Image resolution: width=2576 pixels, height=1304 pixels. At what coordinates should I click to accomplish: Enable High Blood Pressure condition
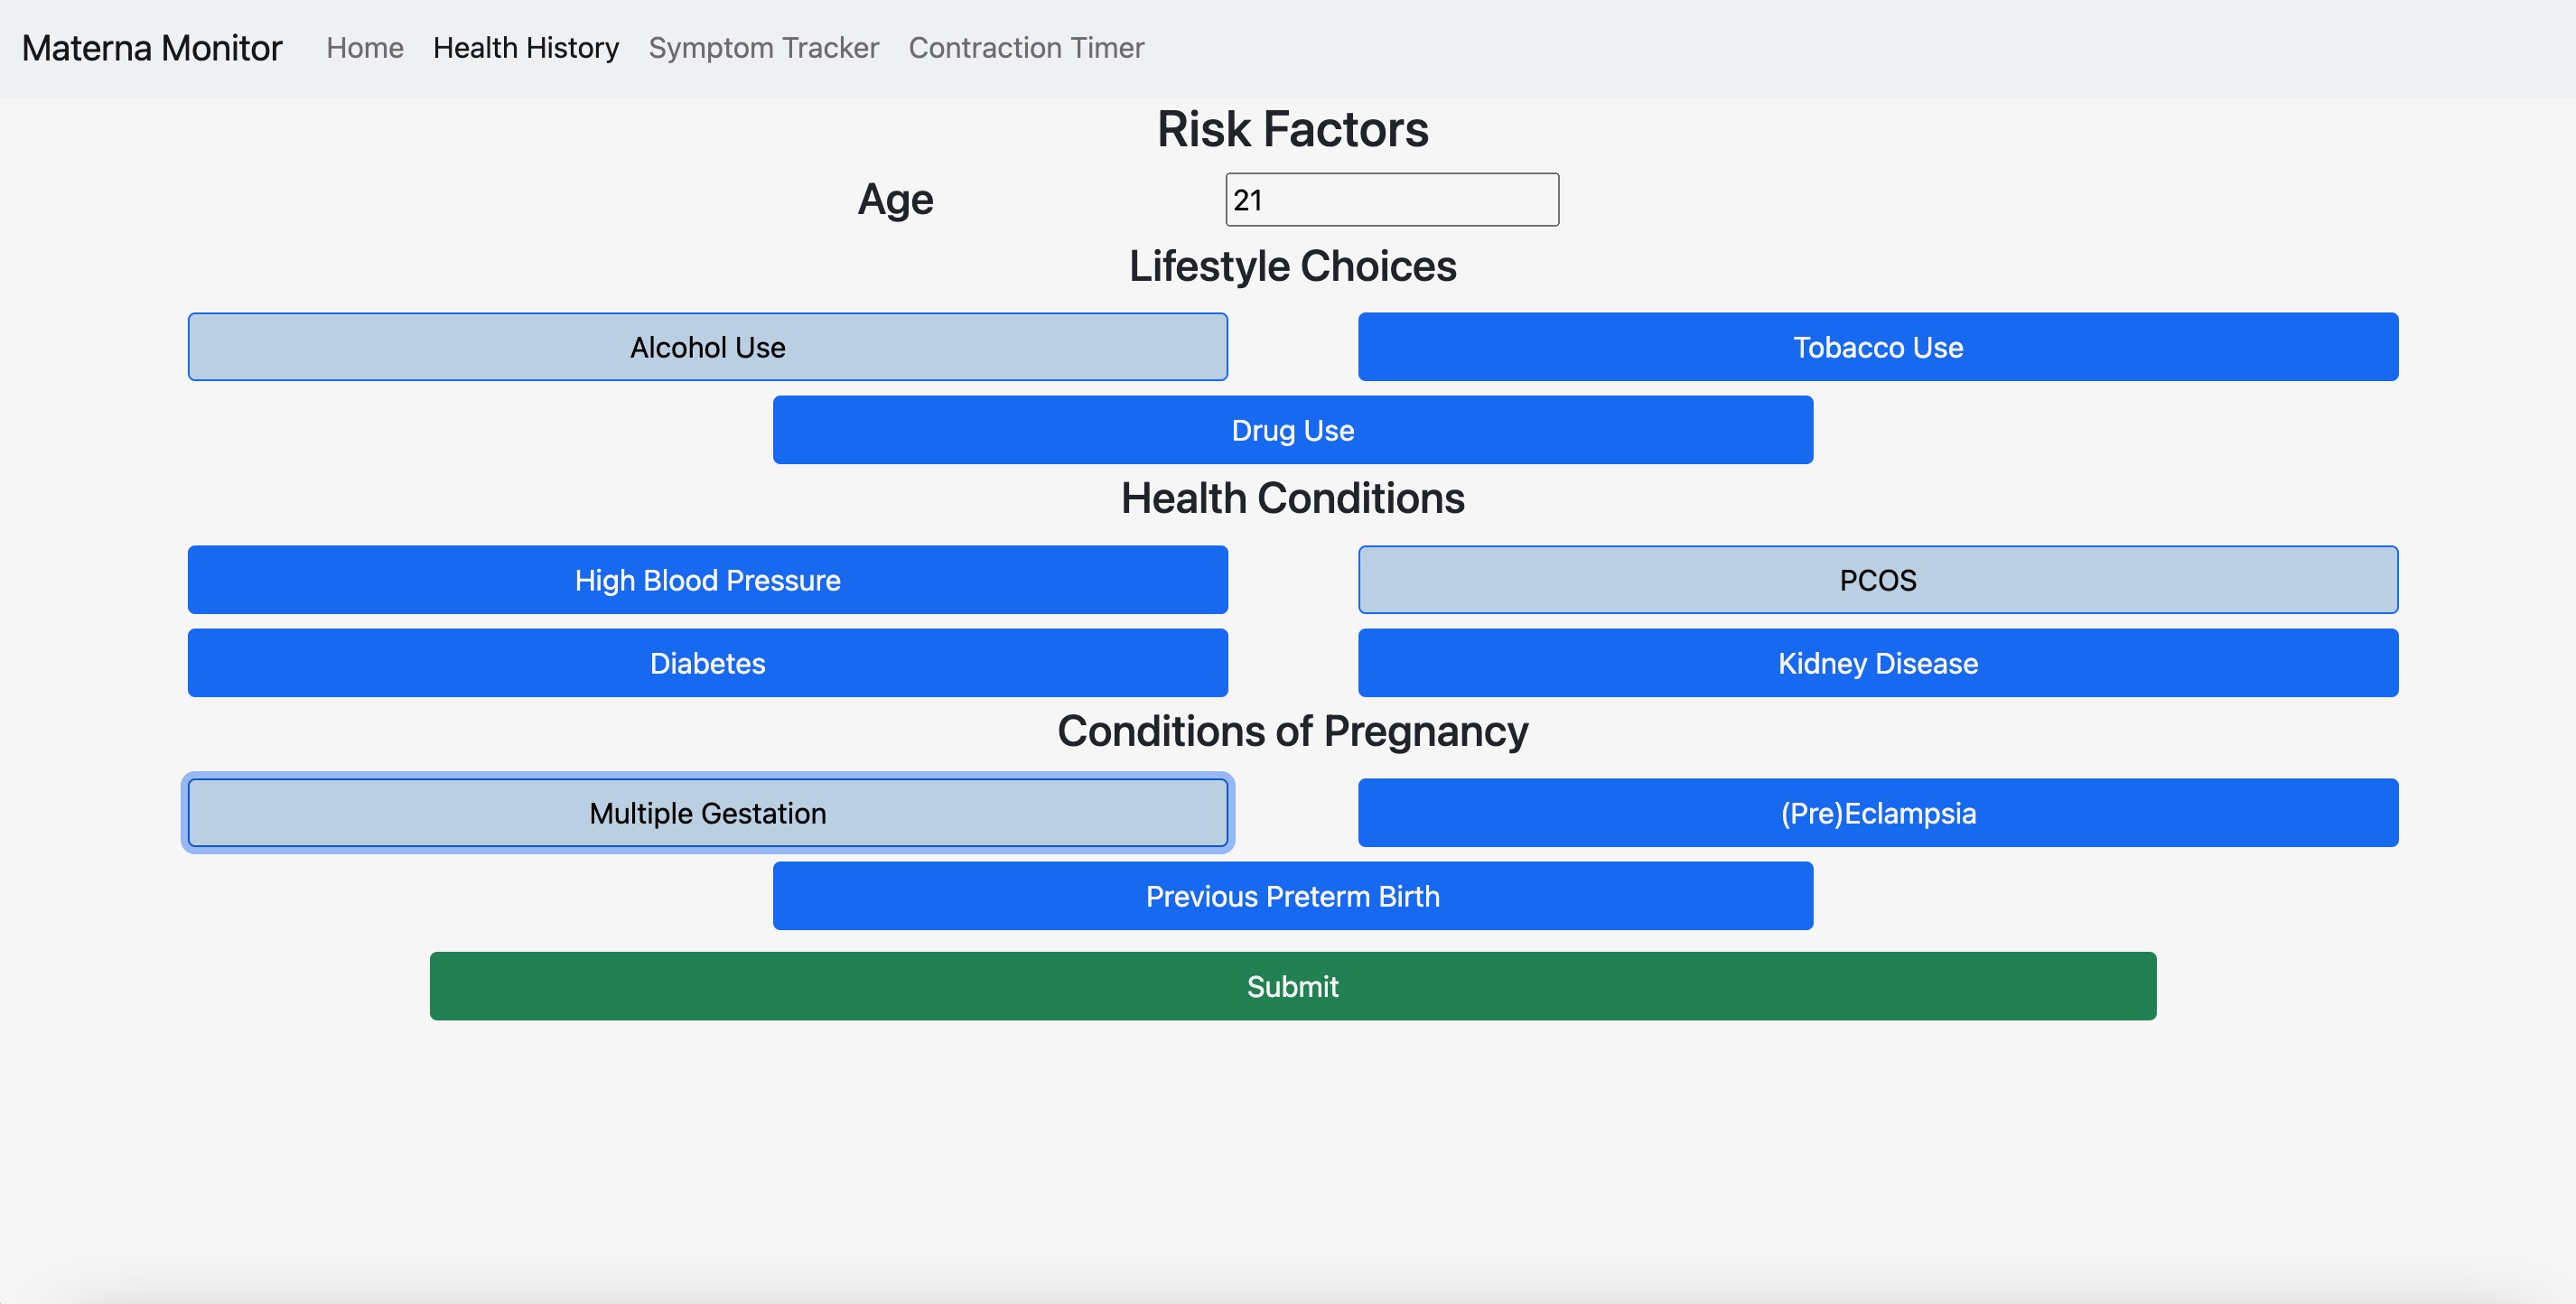[x=708, y=580]
